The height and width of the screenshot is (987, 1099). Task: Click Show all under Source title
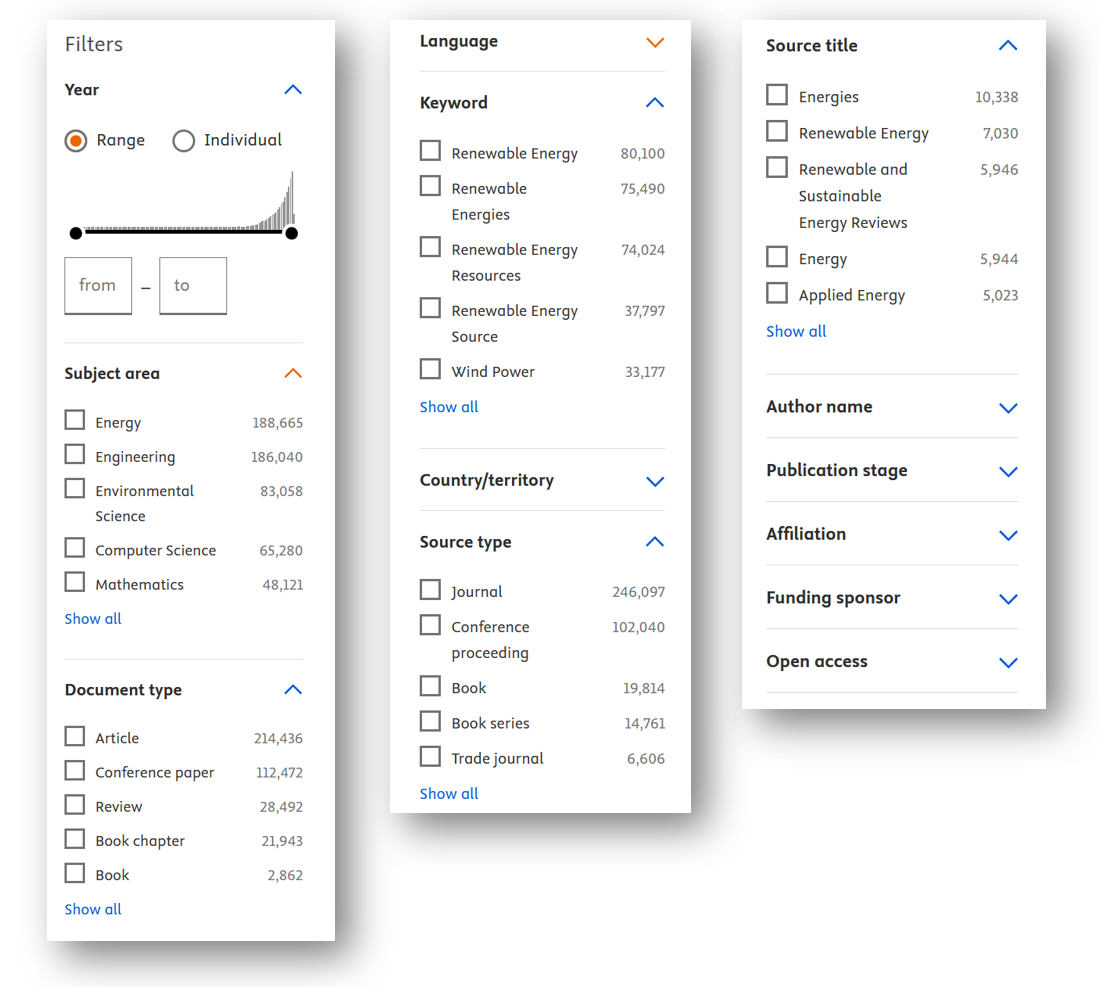796,331
